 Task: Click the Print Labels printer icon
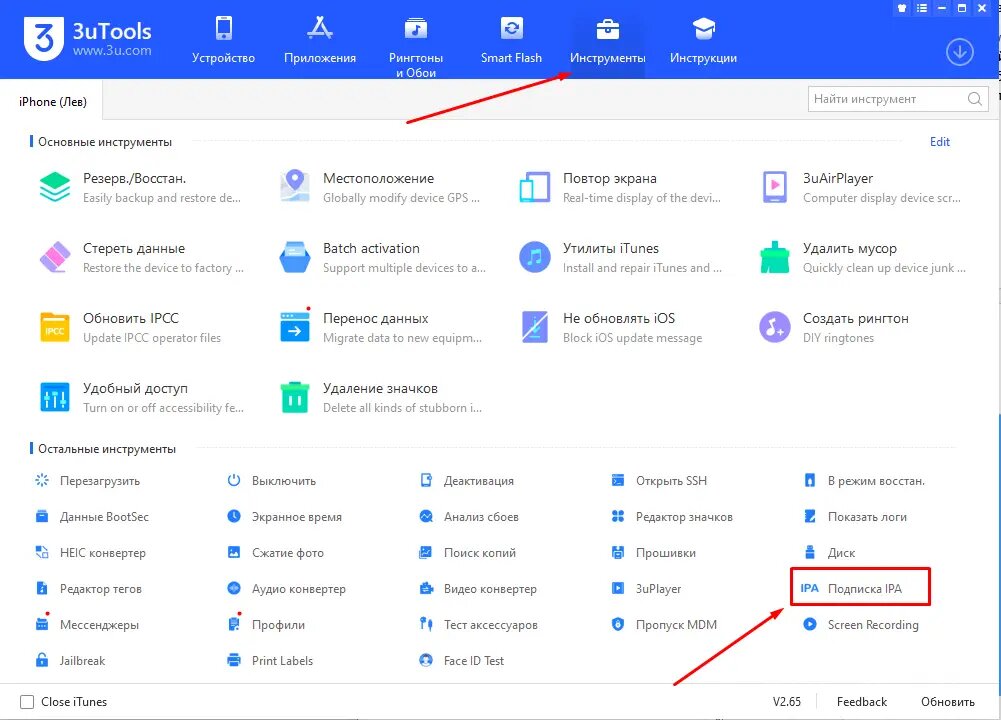click(234, 660)
